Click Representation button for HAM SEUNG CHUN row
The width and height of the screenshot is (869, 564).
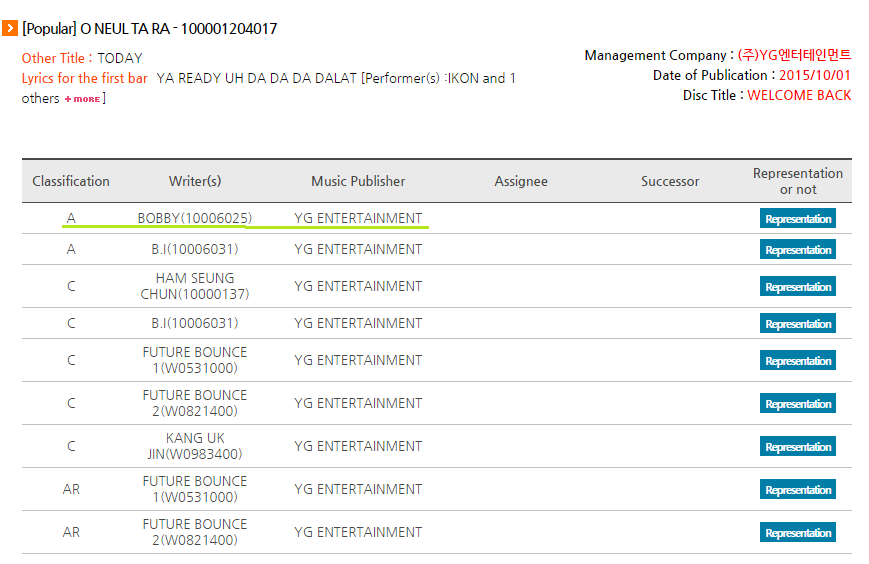[798, 286]
